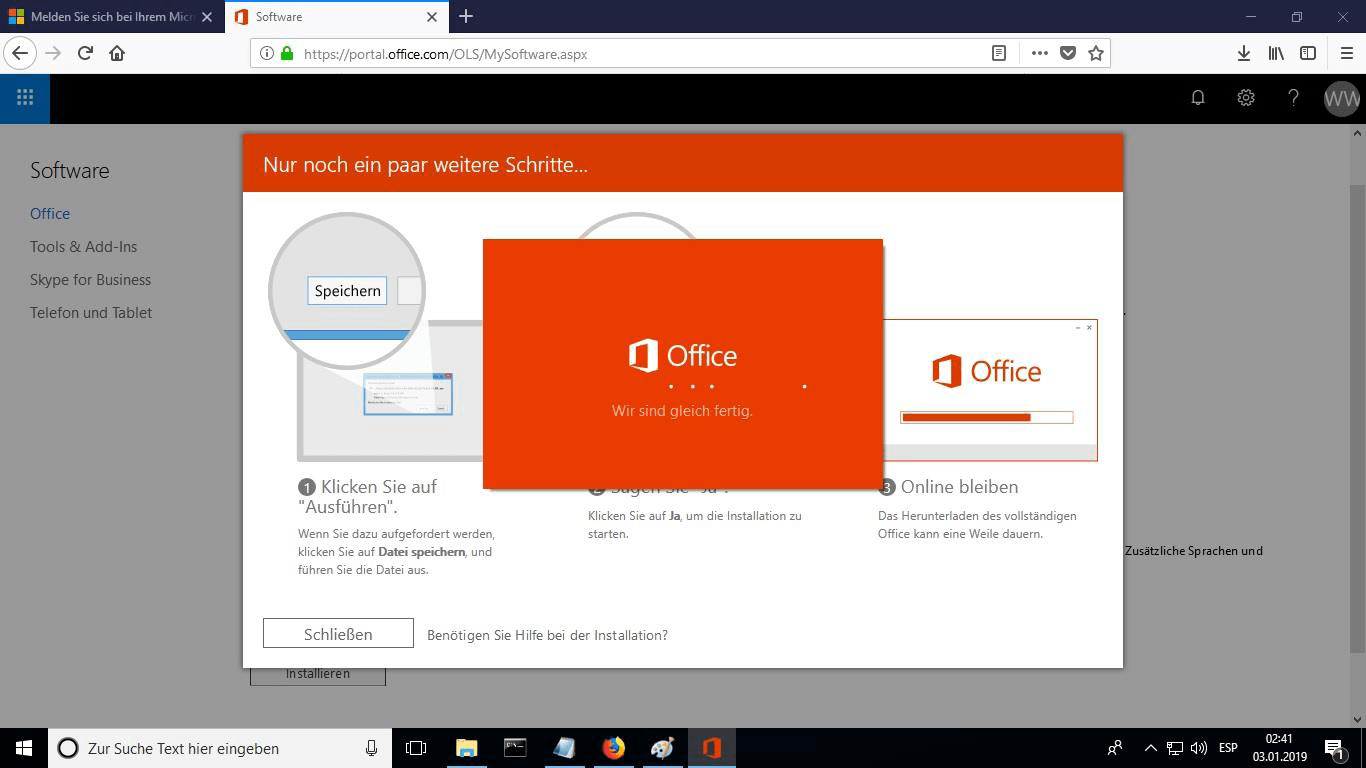Open the installation help link
This screenshot has height=768, width=1366.
pos(547,635)
